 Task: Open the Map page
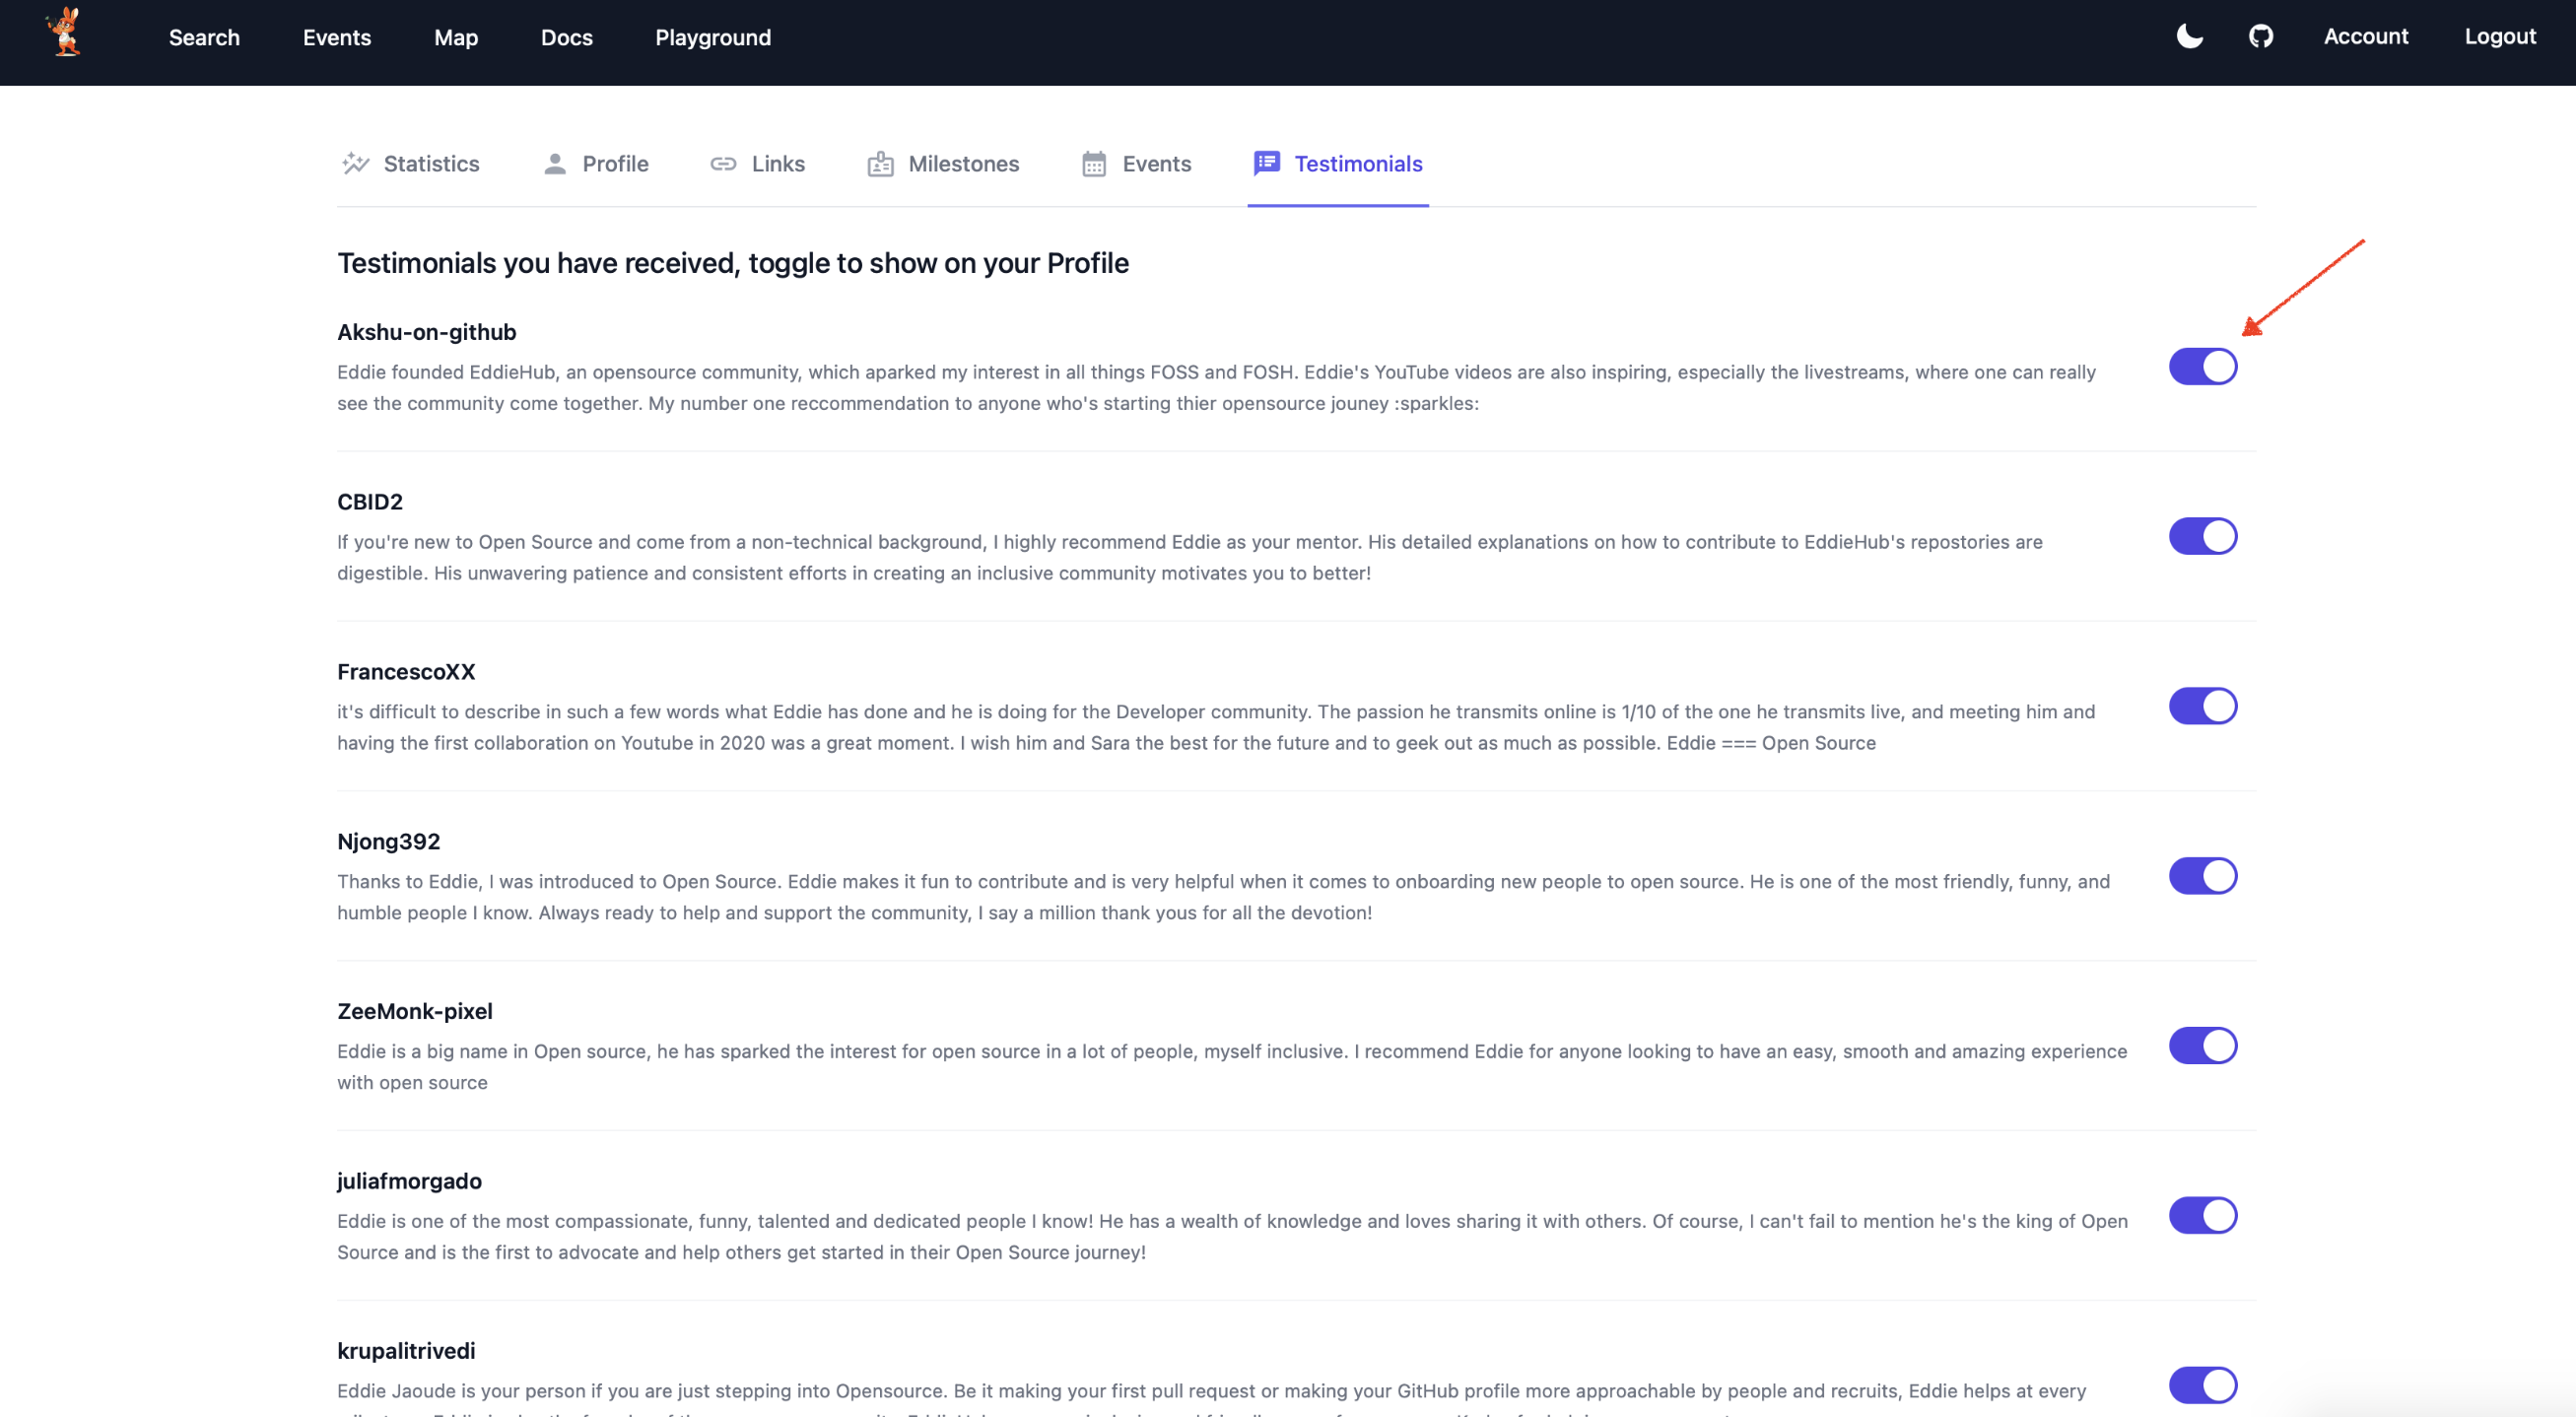(x=456, y=37)
